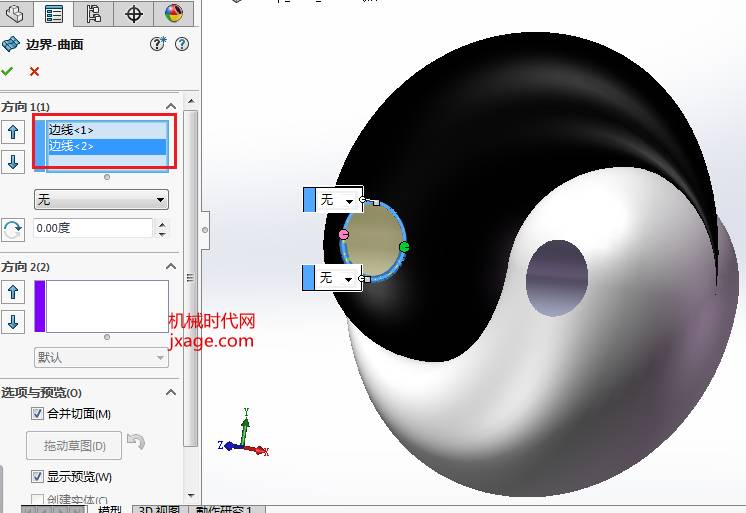
Task: Click the 0.00度 angle input field
Action: click(93, 228)
